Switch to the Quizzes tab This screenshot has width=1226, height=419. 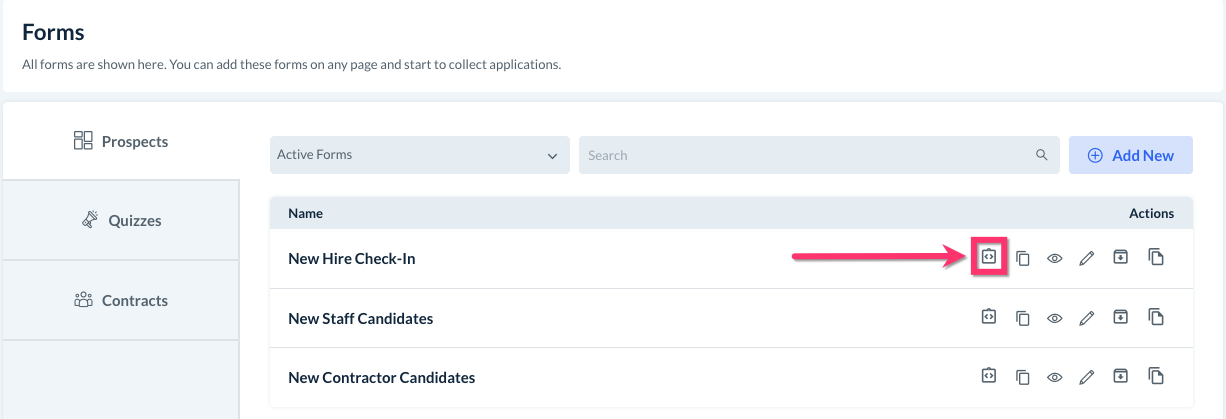(121, 220)
